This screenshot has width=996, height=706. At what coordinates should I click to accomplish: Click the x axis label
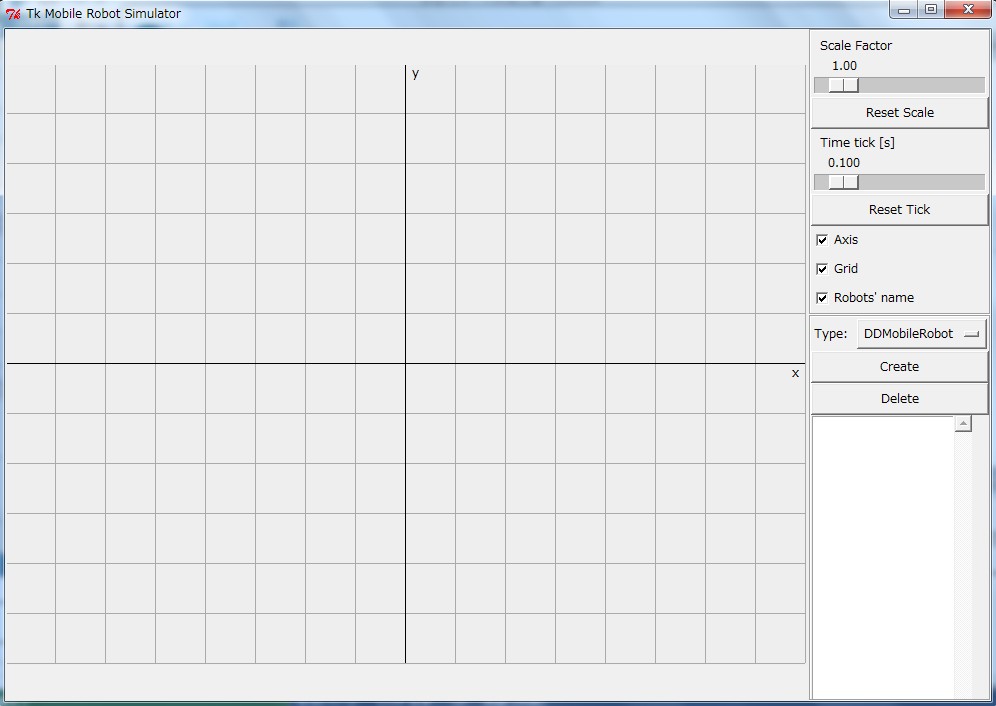795,374
